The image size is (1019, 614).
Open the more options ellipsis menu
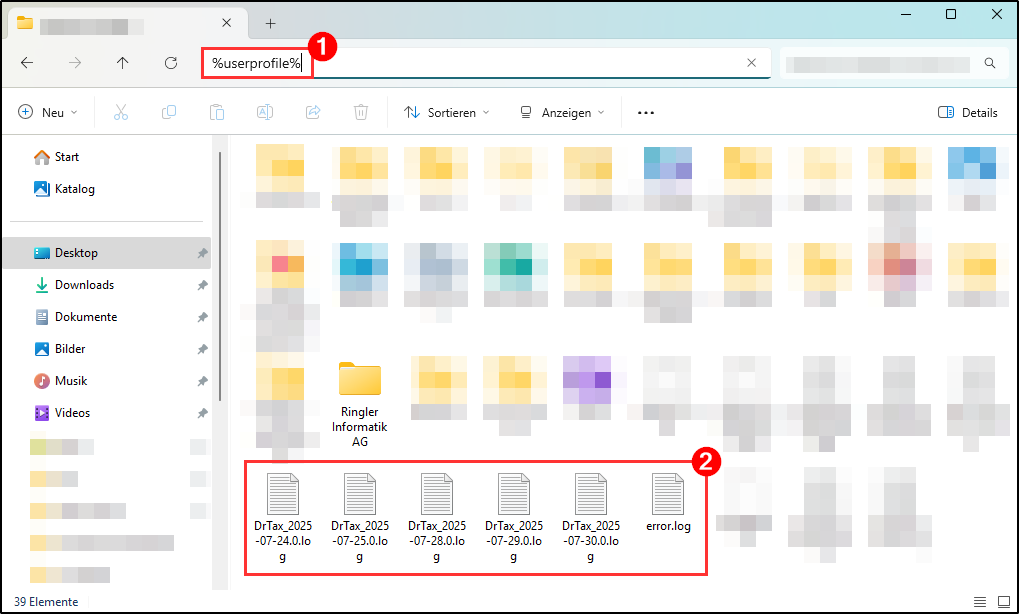tap(645, 113)
